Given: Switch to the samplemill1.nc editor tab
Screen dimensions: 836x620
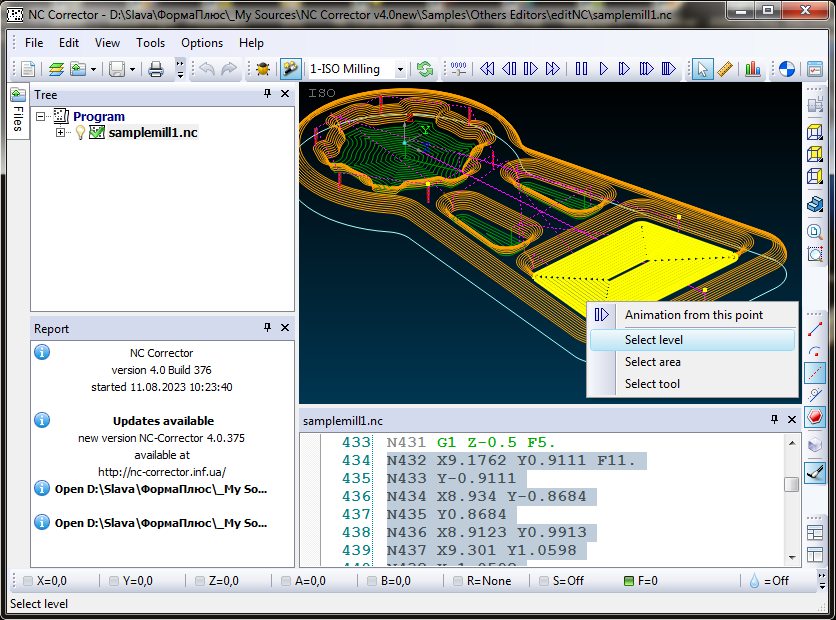Looking at the screenshot, I should coord(342,421).
